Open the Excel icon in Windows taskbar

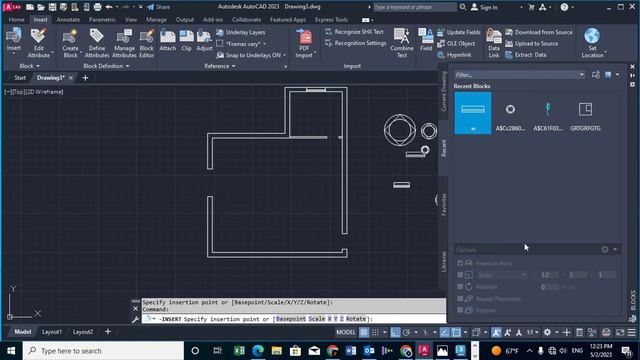(x=239, y=351)
